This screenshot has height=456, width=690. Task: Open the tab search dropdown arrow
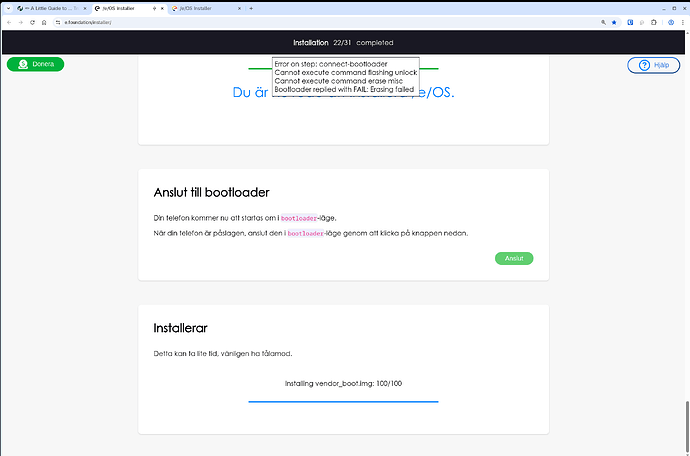(7, 8)
